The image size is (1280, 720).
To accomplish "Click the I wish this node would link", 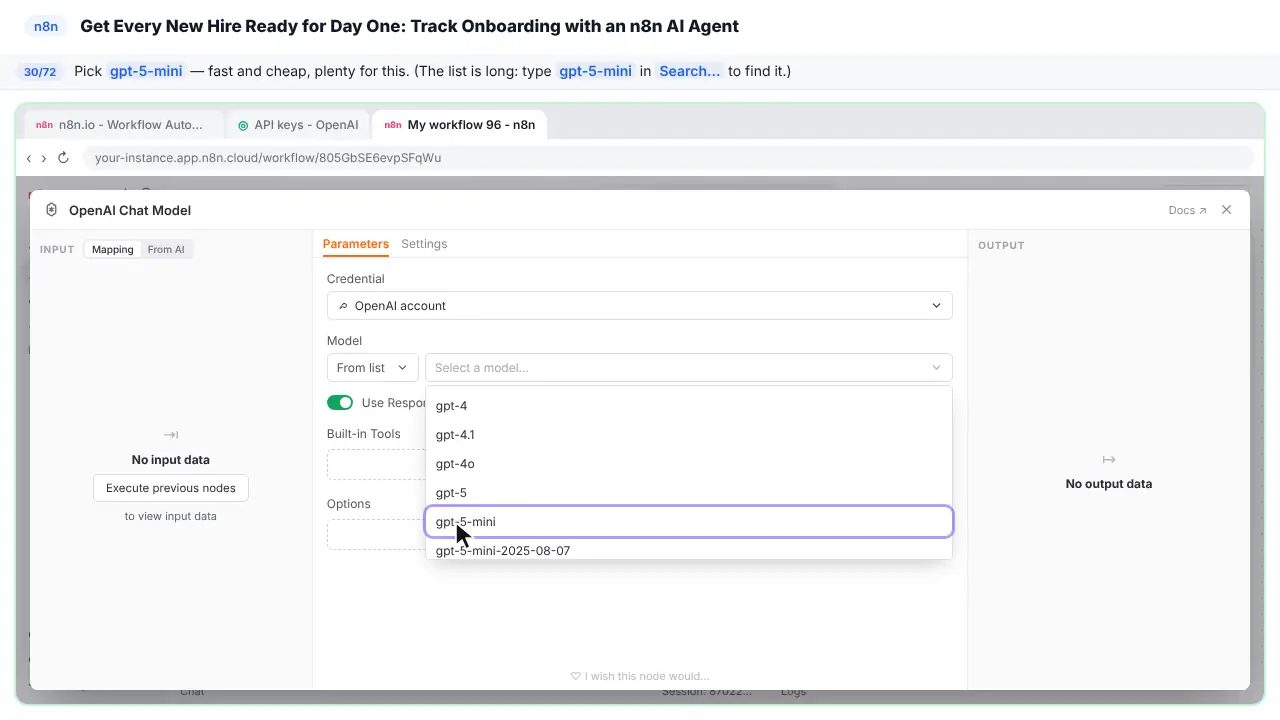I will click(x=640, y=676).
